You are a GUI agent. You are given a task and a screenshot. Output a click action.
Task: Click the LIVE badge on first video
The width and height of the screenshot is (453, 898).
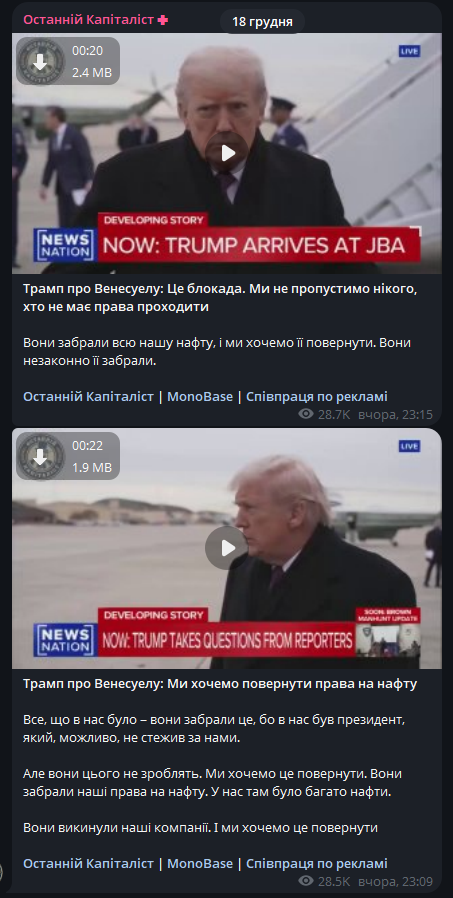409,51
